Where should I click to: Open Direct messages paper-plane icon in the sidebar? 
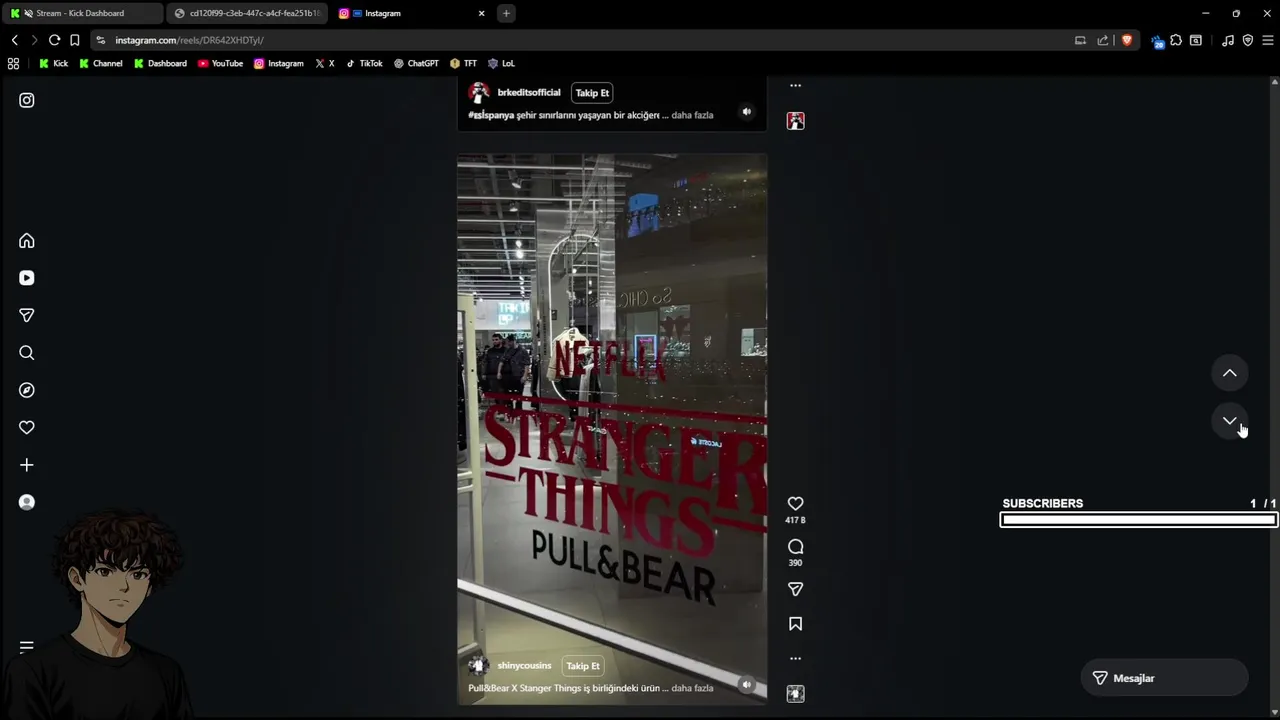[x=27, y=315]
